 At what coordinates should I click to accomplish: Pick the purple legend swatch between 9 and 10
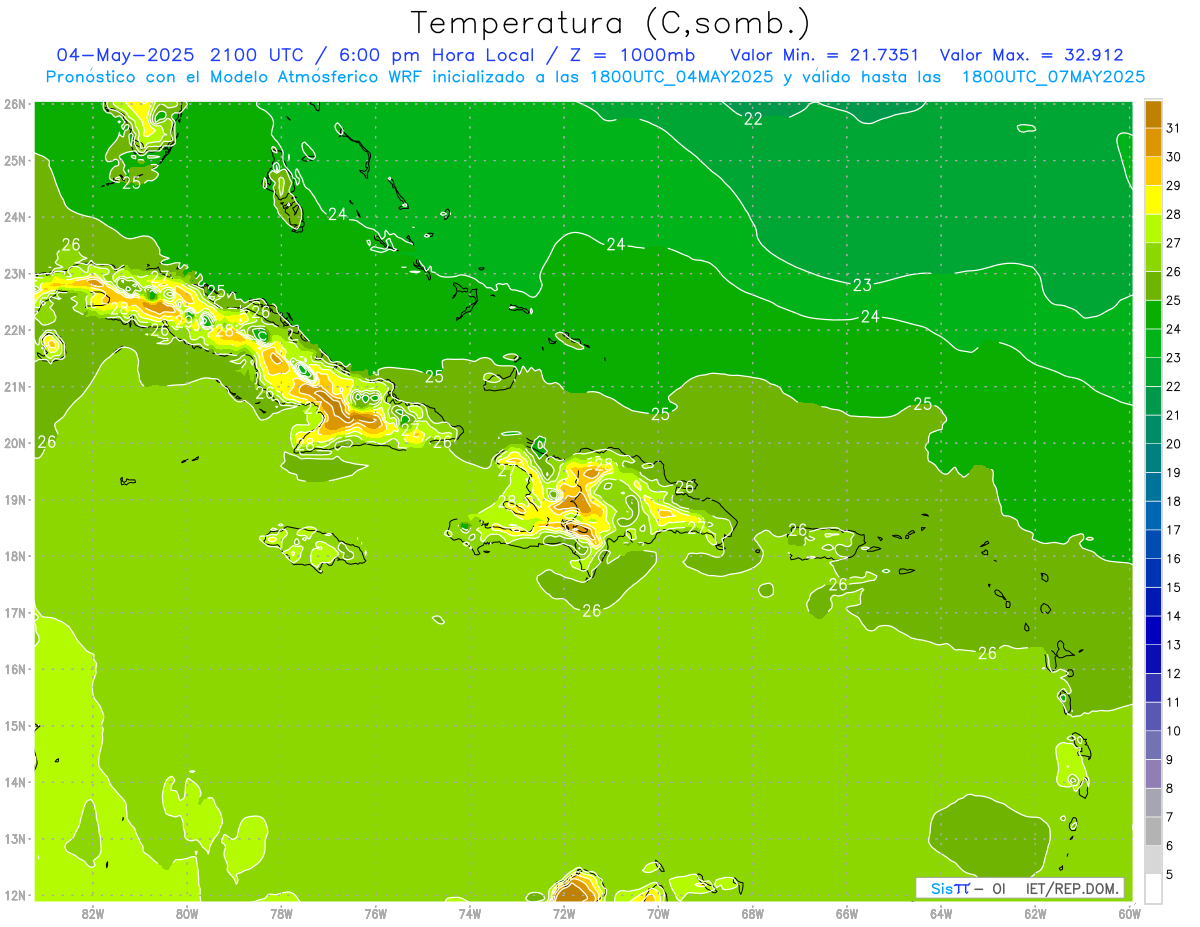[1153, 744]
